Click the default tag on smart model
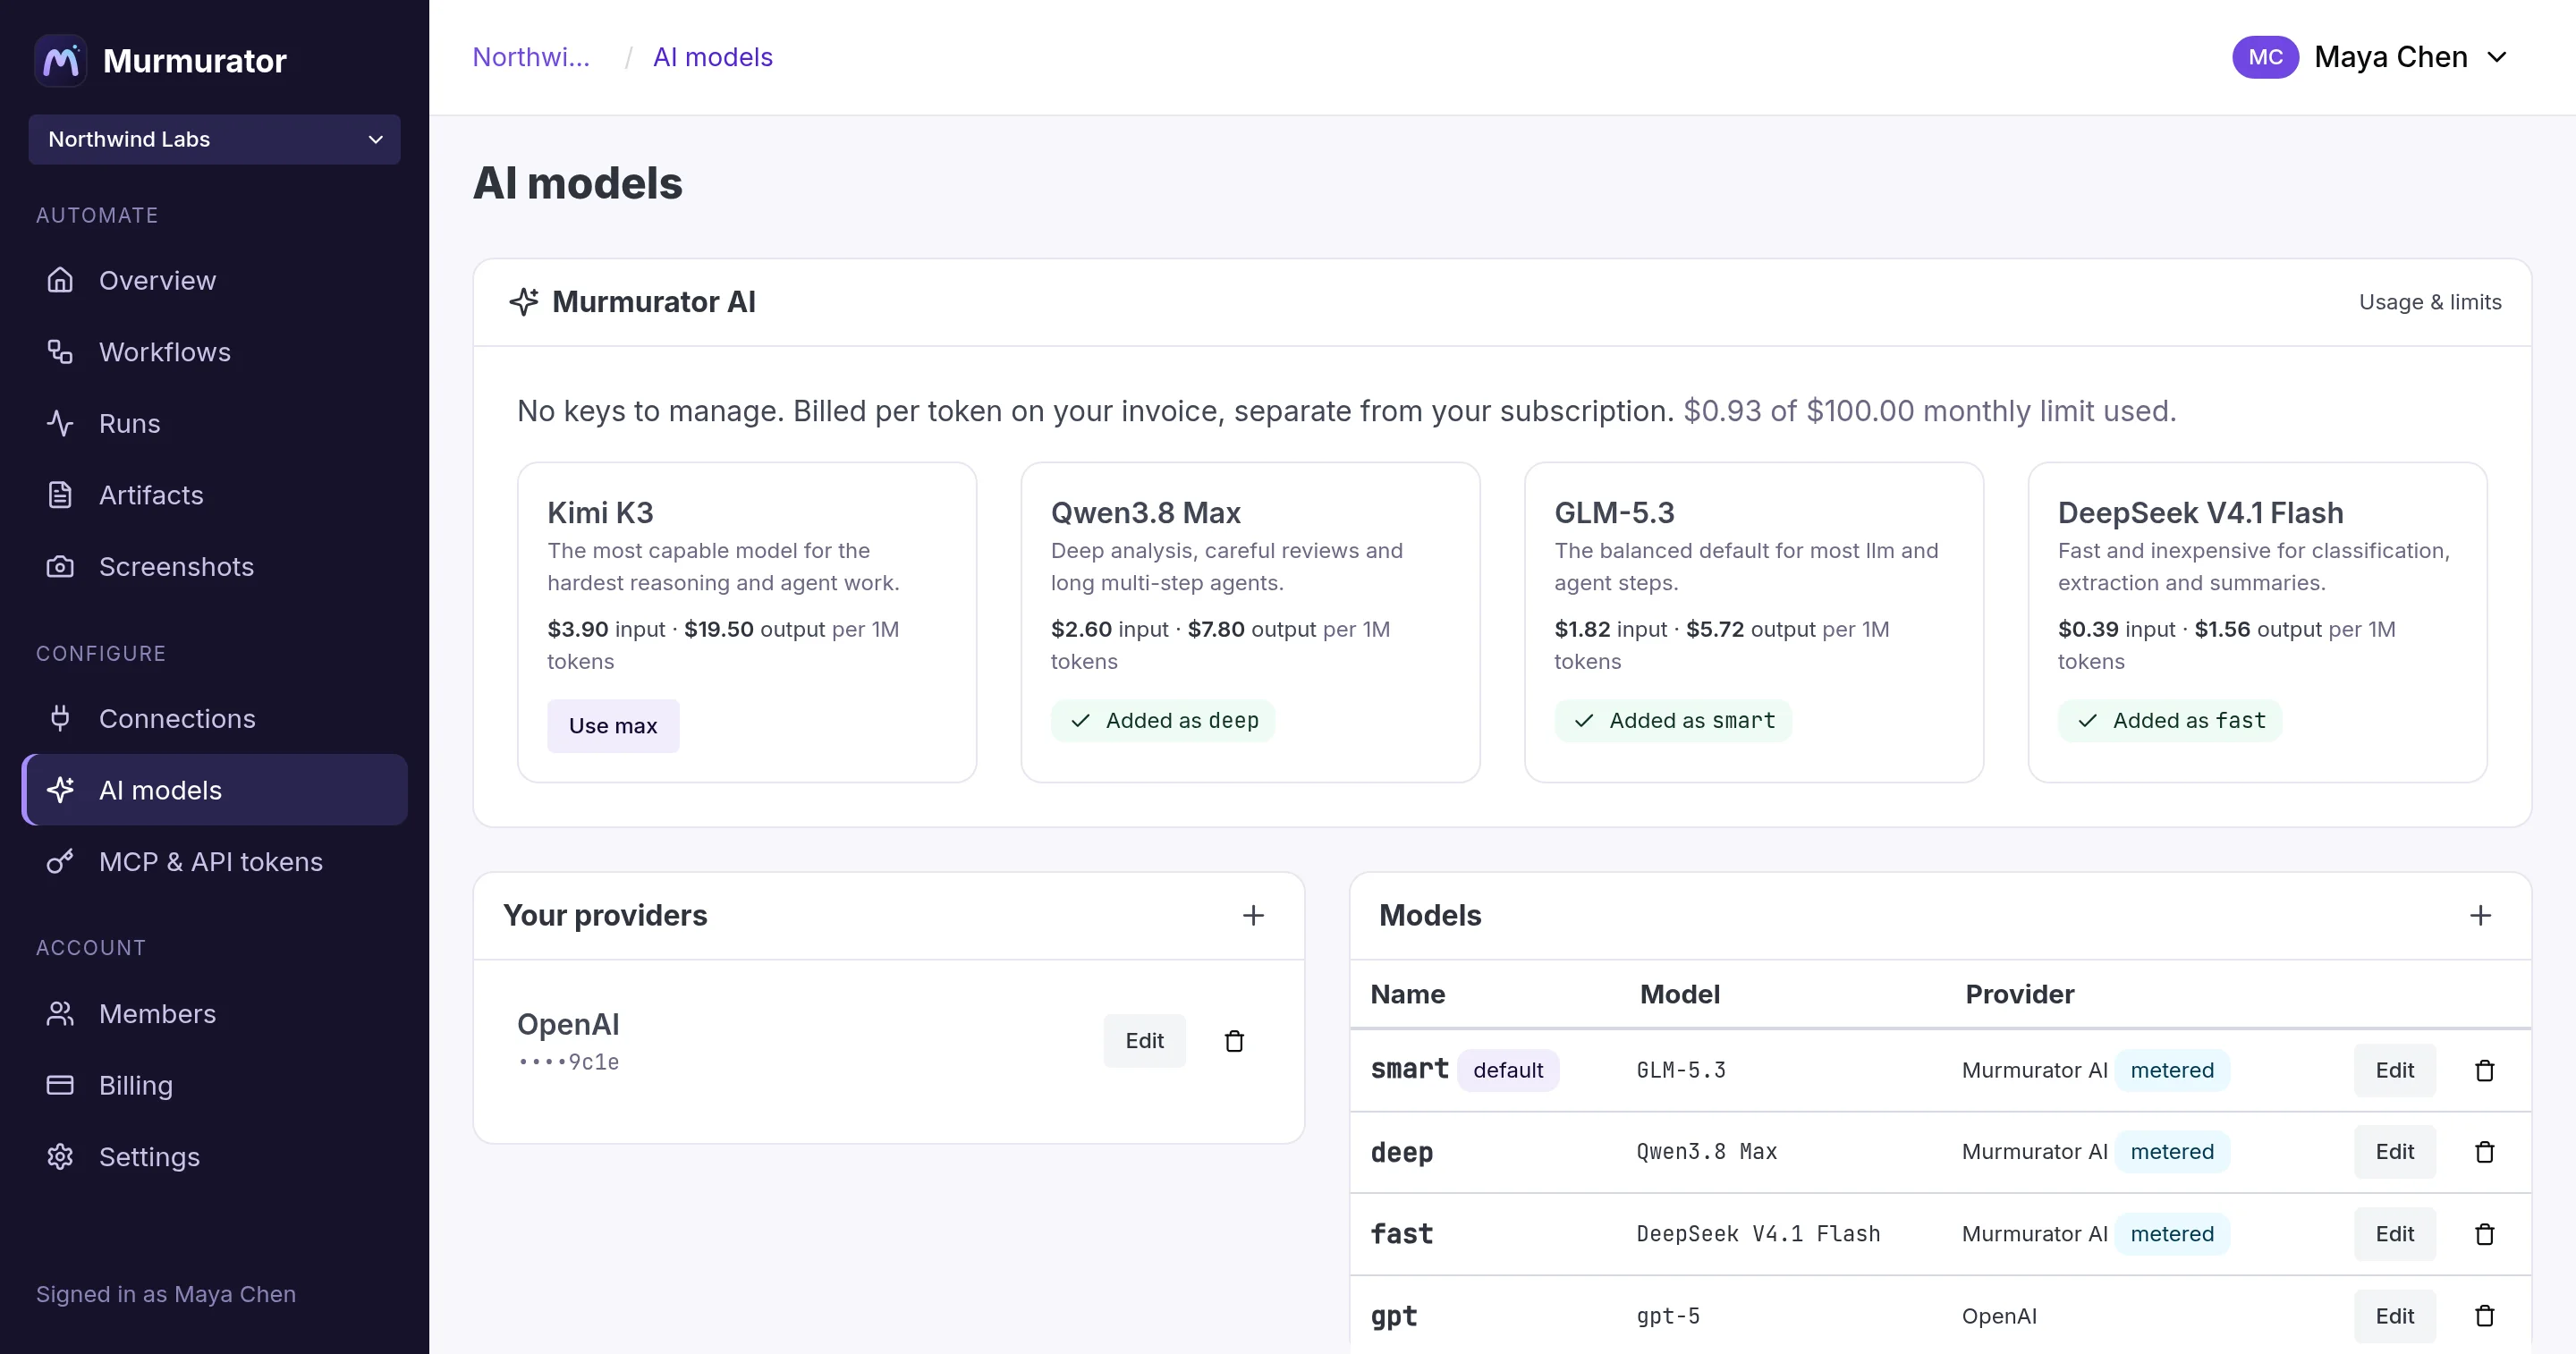Image resolution: width=2576 pixels, height=1354 pixels. [x=1508, y=1070]
